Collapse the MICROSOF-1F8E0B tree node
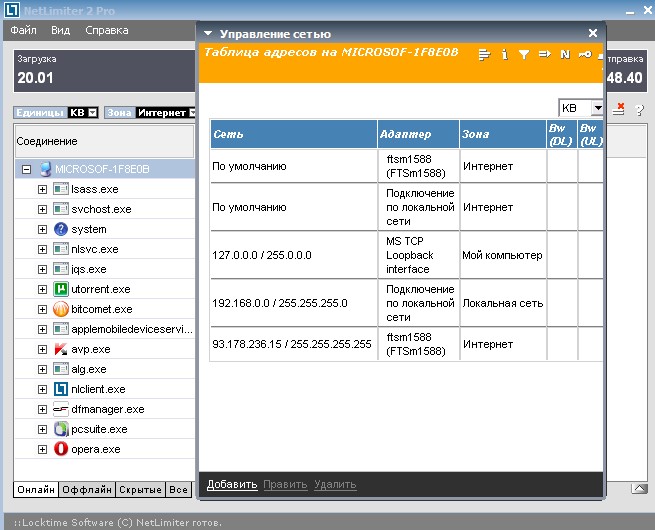The width and height of the screenshot is (655, 530). [x=26, y=169]
